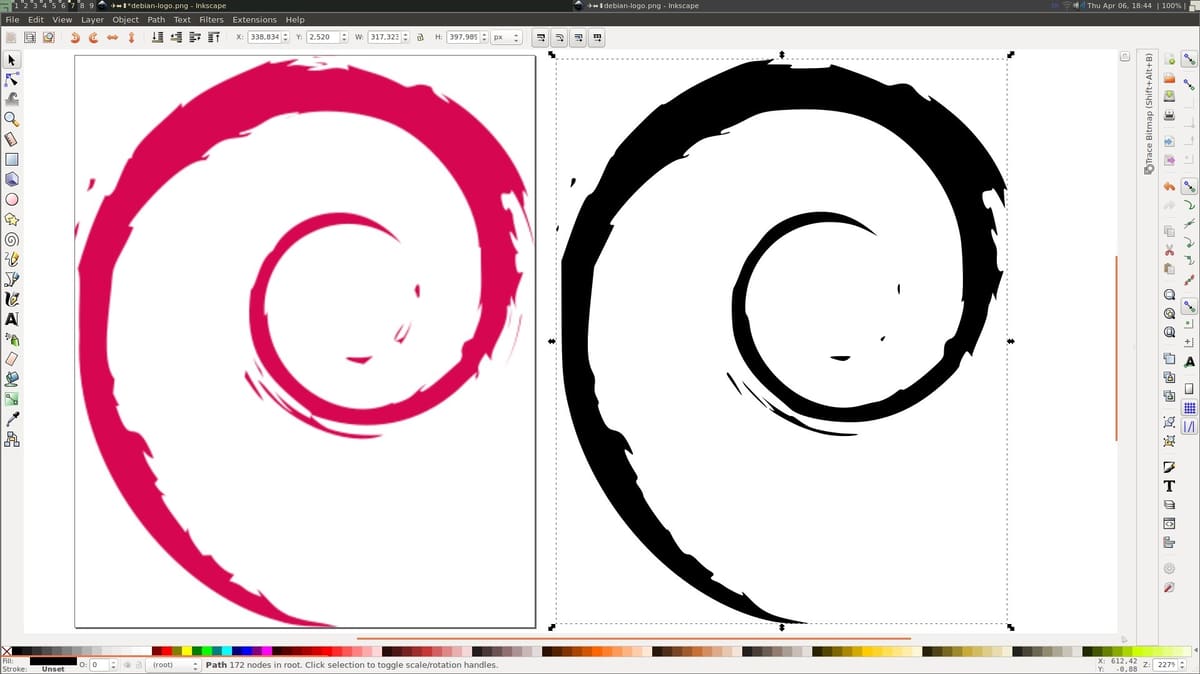Select the Selector arrow tool
Screen dimensions: 1200x674
[12, 61]
